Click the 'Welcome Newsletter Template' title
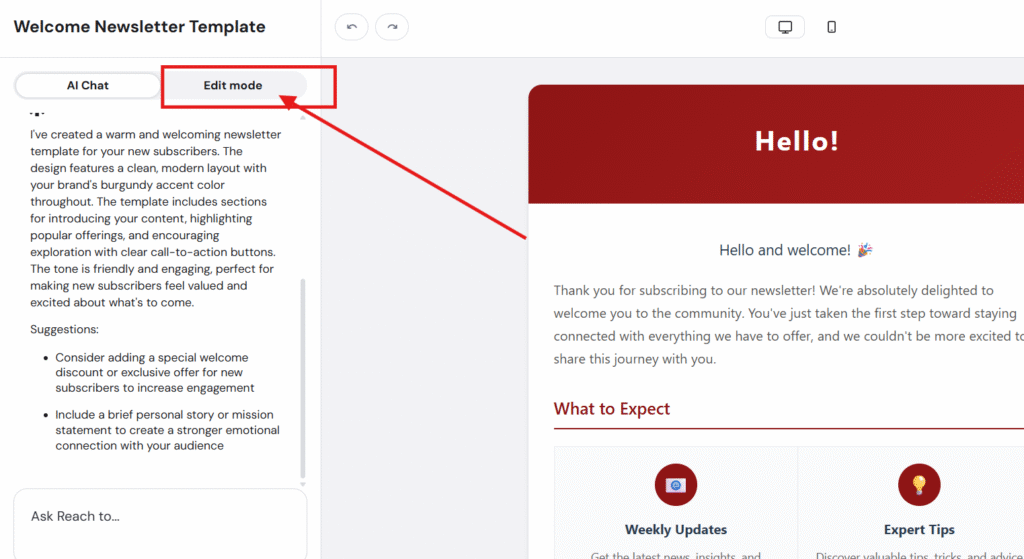The width and height of the screenshot is (1024, 559). tap(140, 27)
